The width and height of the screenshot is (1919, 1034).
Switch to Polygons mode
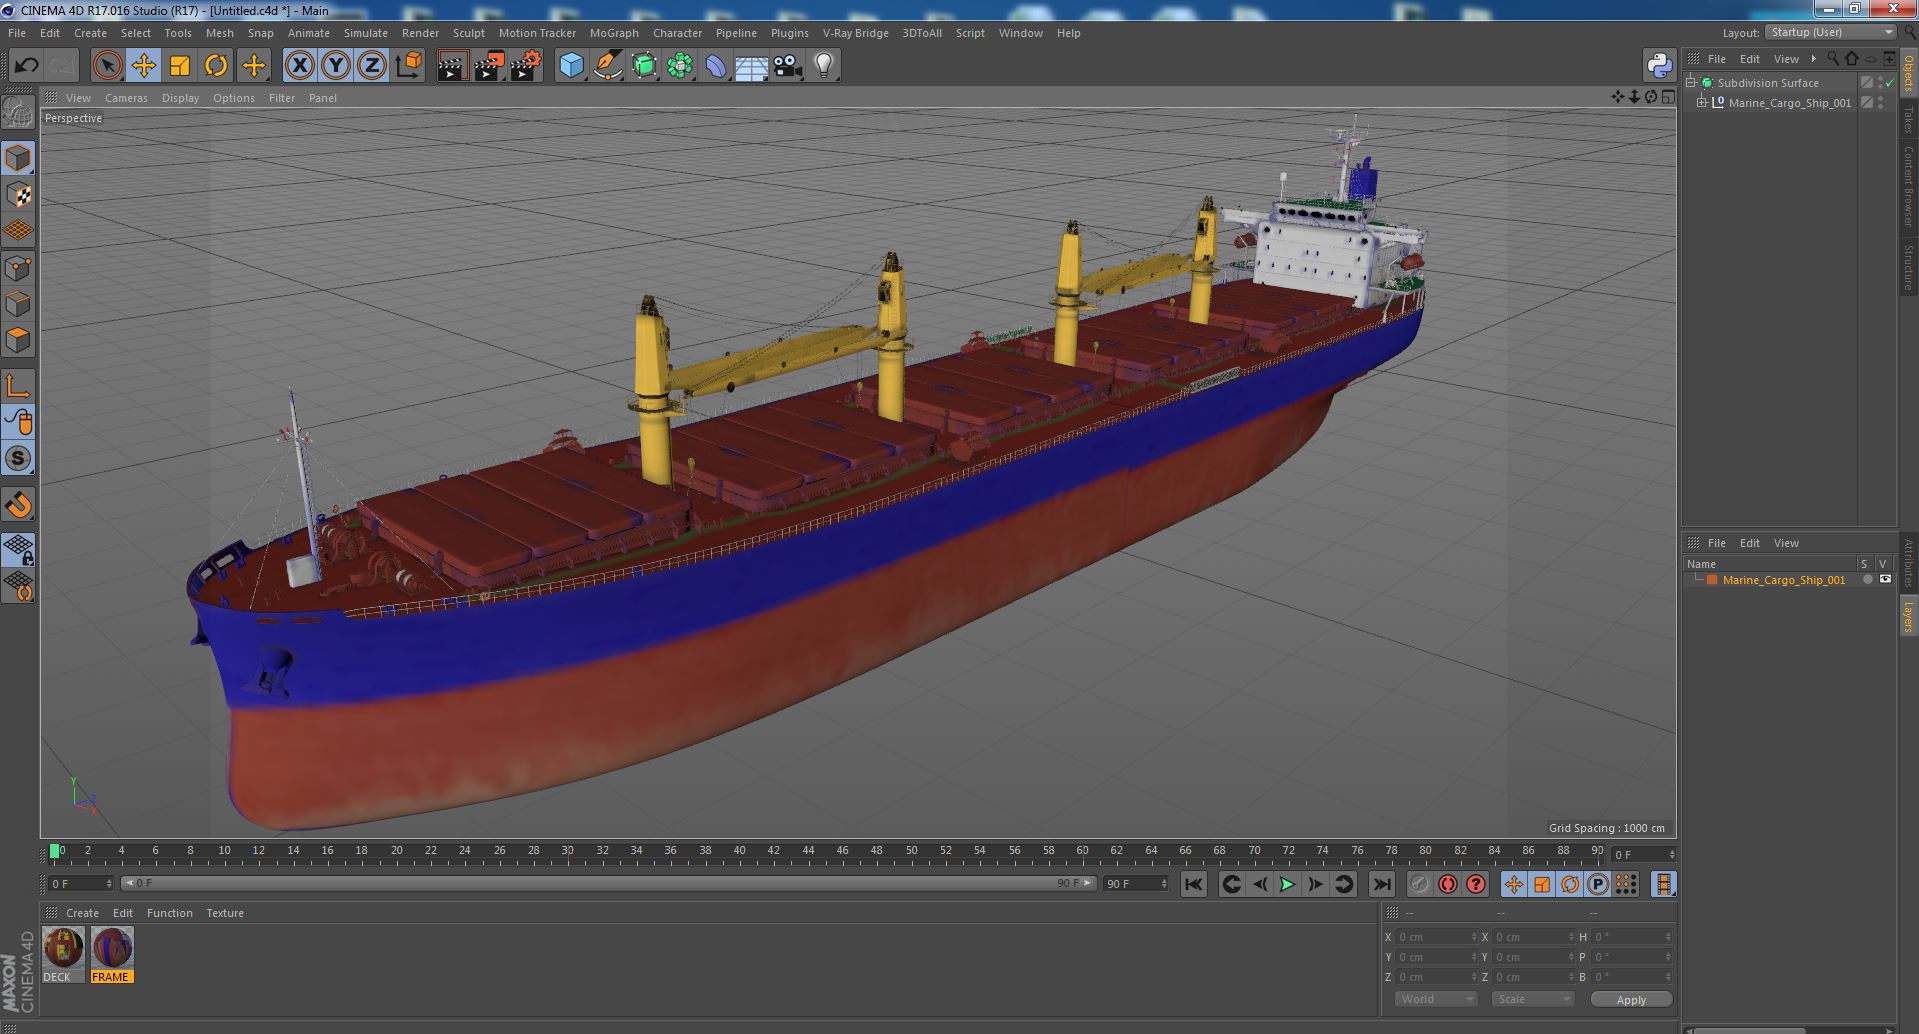coord(18,340)
